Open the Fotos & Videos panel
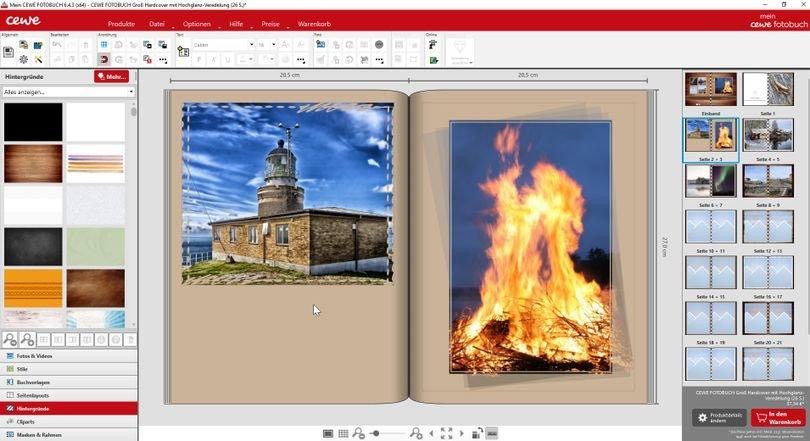Screen dimensions: 810x441 point(69,356)
